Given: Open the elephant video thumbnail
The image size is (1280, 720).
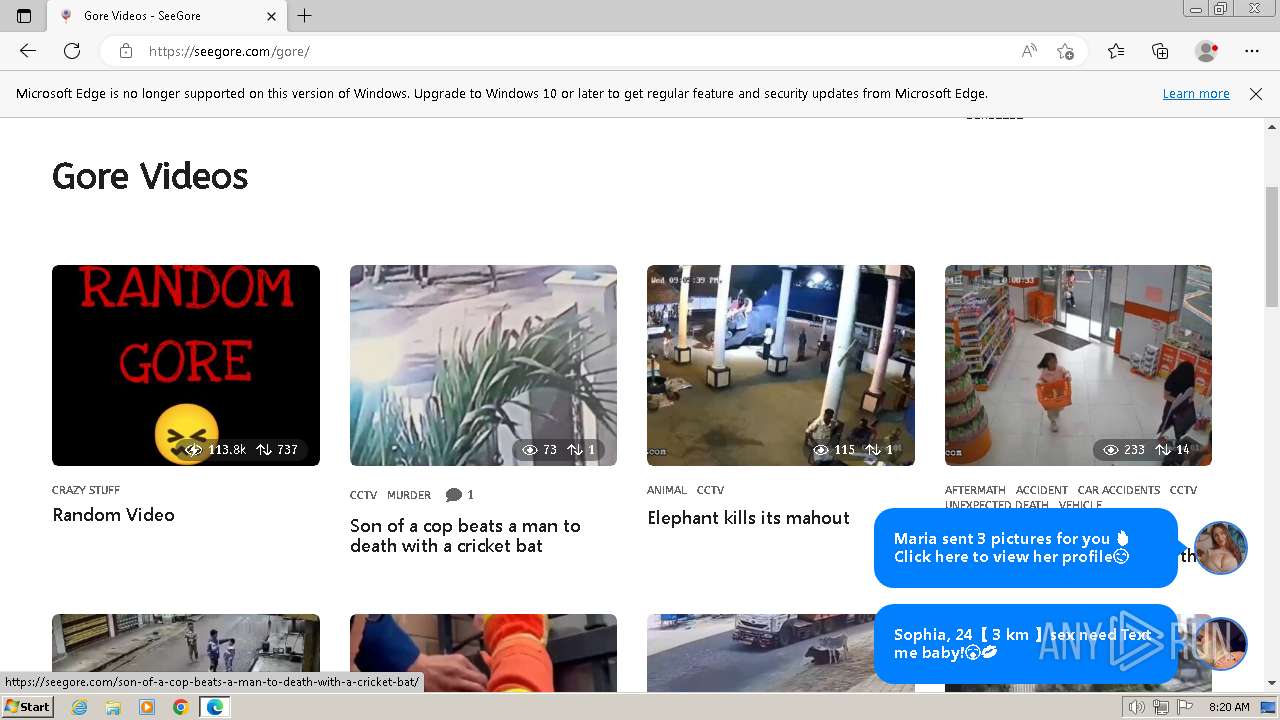Looking at the screenshot, I should tap(781, 365).
